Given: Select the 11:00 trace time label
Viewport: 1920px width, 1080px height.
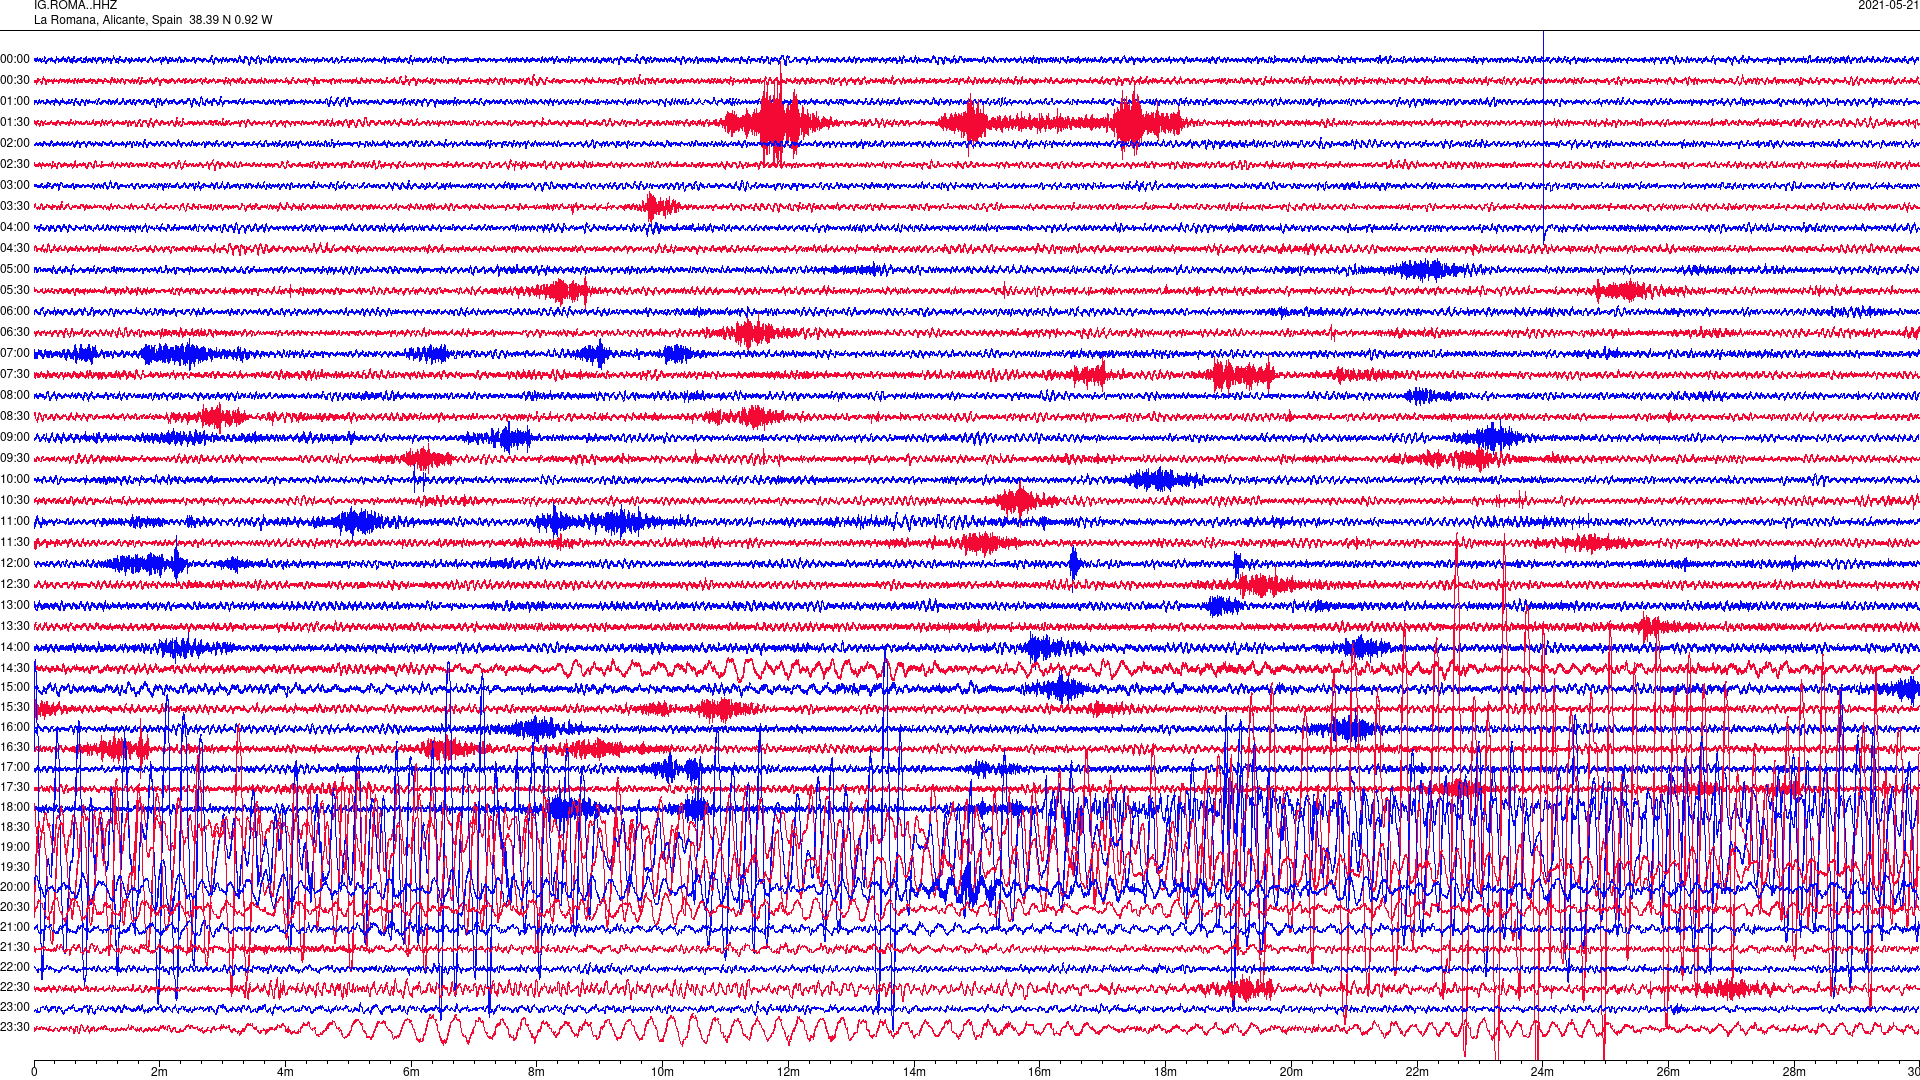Looking at the screenshot, I should 15,521.
